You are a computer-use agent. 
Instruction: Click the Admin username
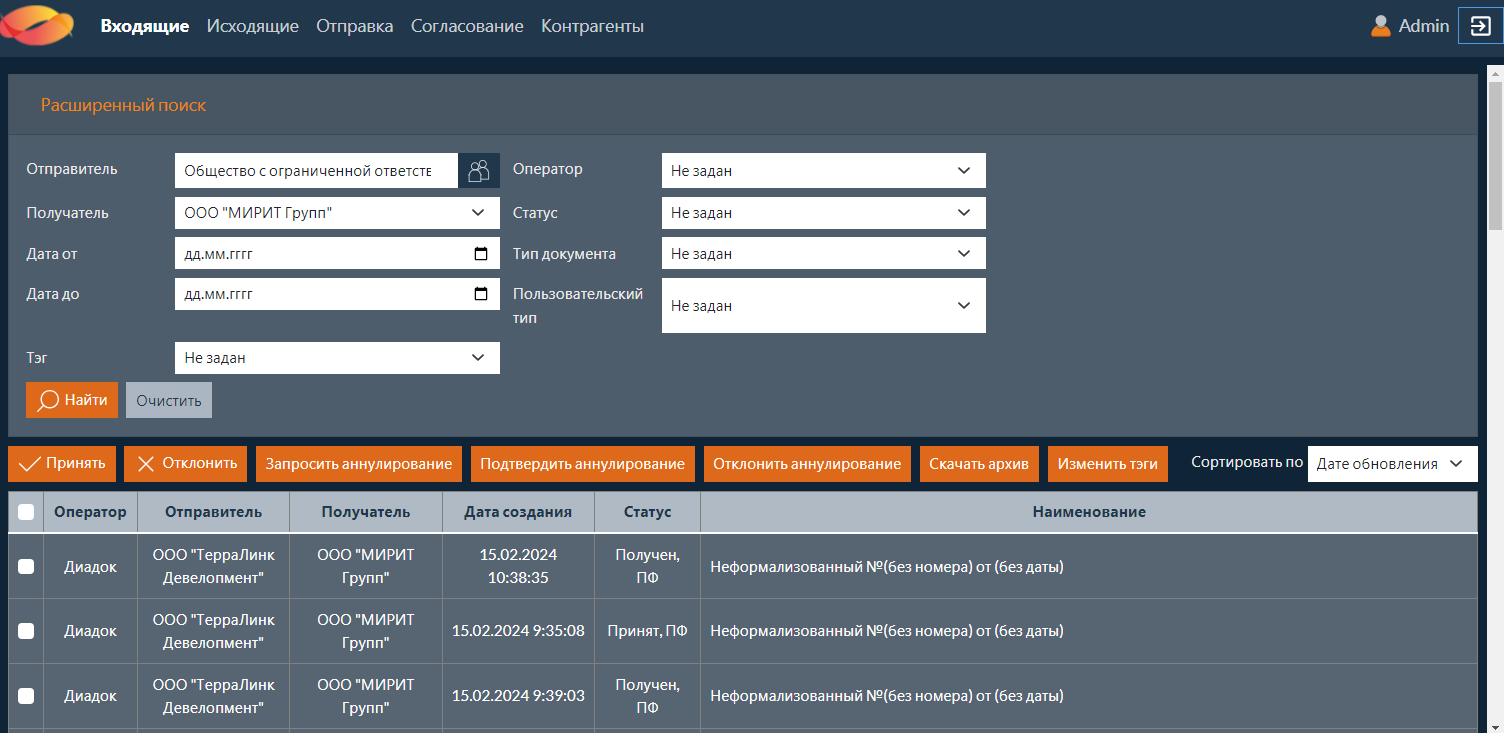(x=1424, y=26)
